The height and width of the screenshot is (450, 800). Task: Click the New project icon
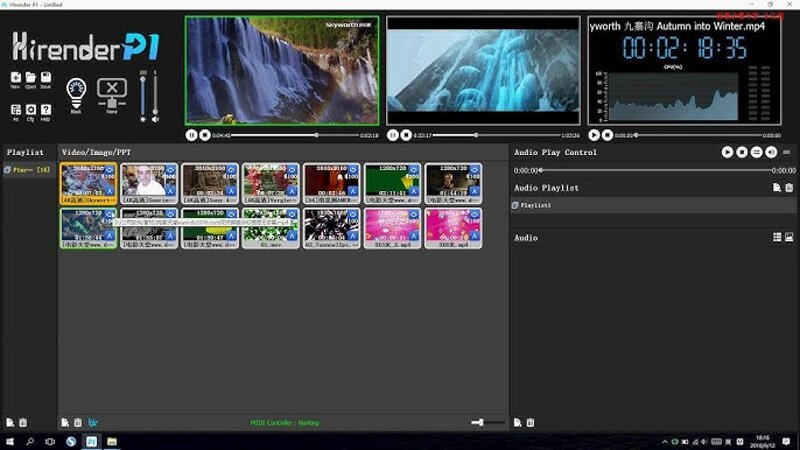(16, 78)
